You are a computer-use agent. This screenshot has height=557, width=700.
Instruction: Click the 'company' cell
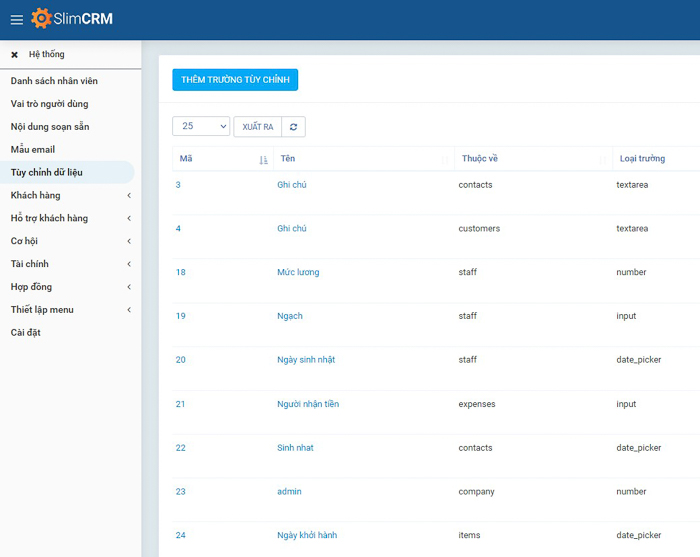tap(476, 491)
